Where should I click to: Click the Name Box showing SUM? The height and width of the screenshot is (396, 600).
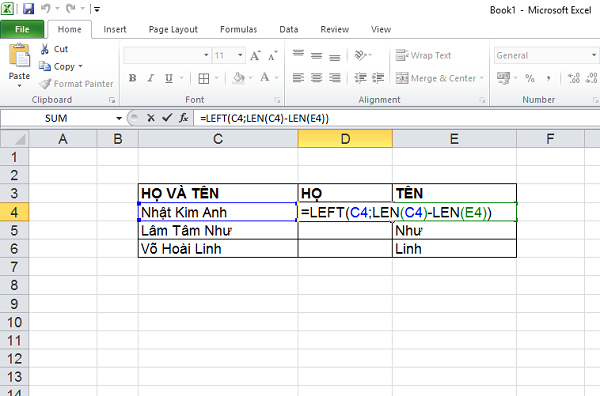click(x=57, y=118)
